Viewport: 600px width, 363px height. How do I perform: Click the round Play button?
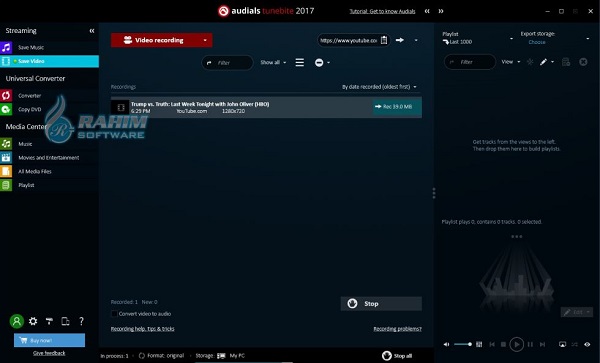[x=517, y=344]
